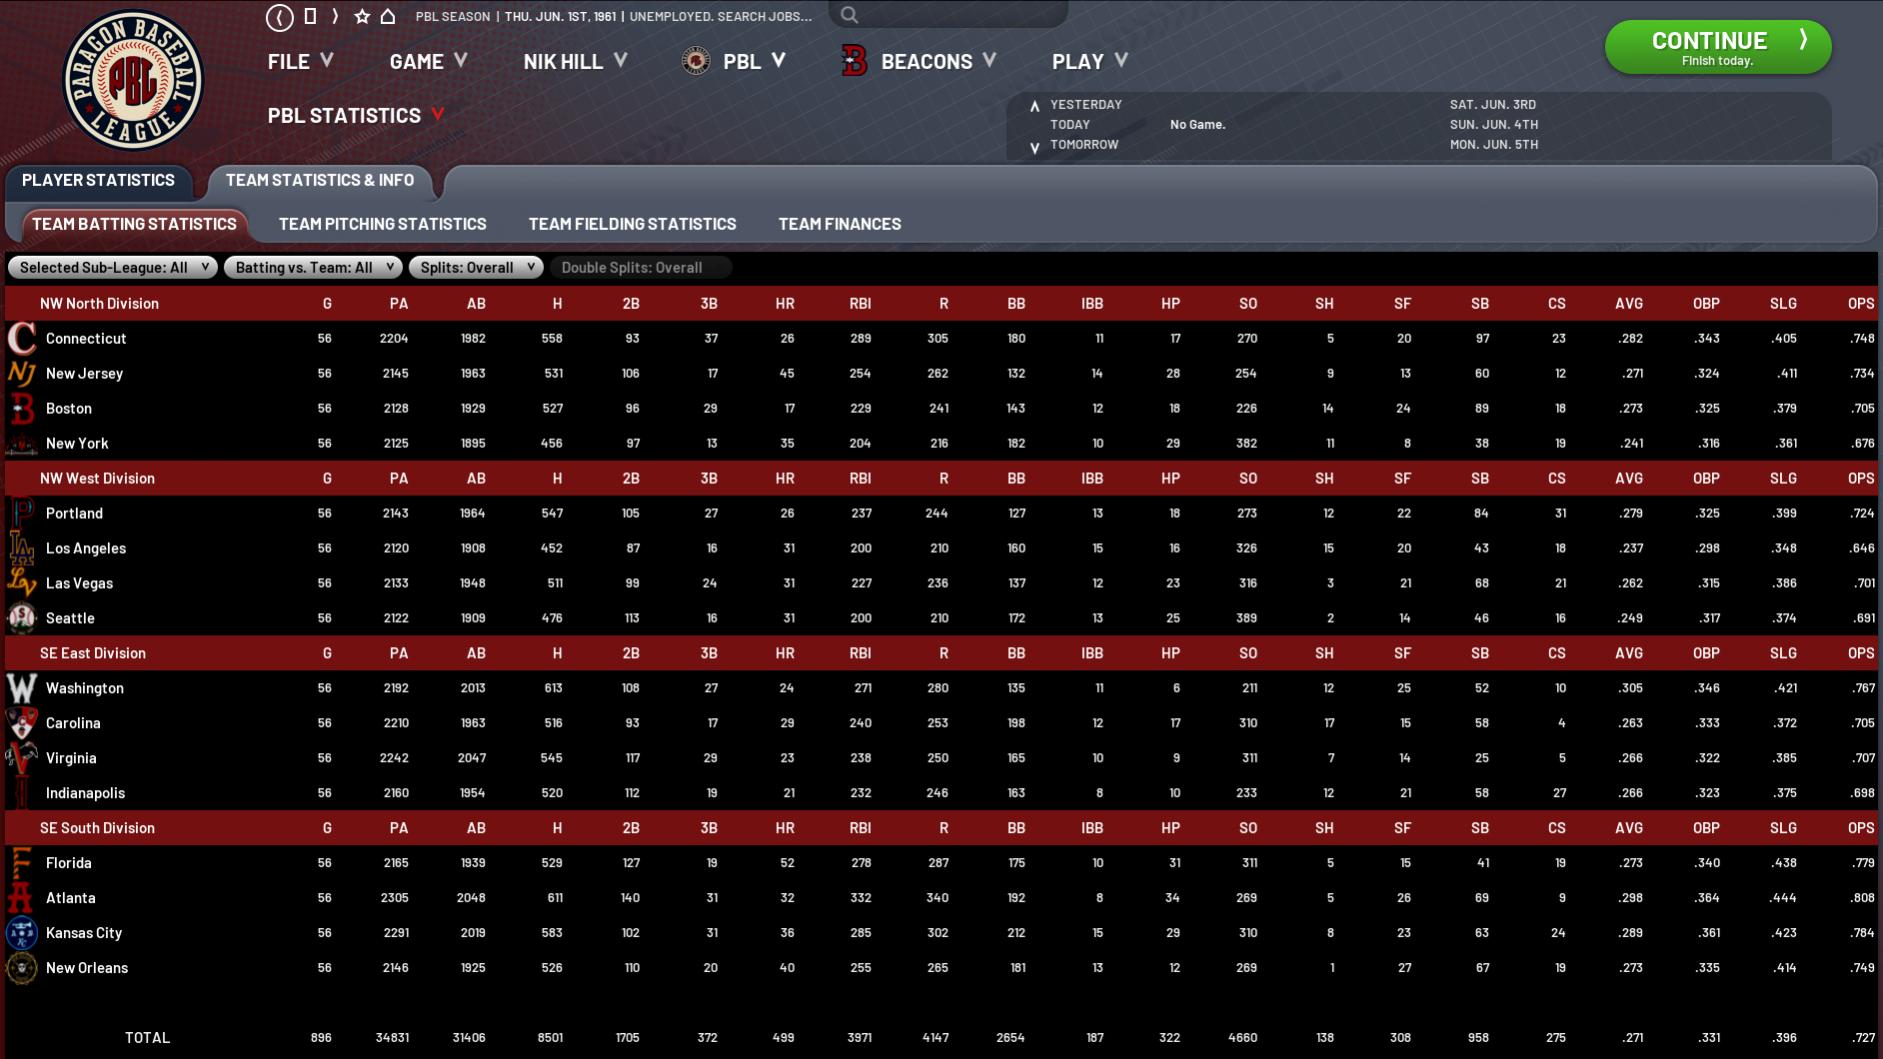Screen dimensions: 1883x1059
Task: Click the star bookmark icon
Action: [362, 16]
